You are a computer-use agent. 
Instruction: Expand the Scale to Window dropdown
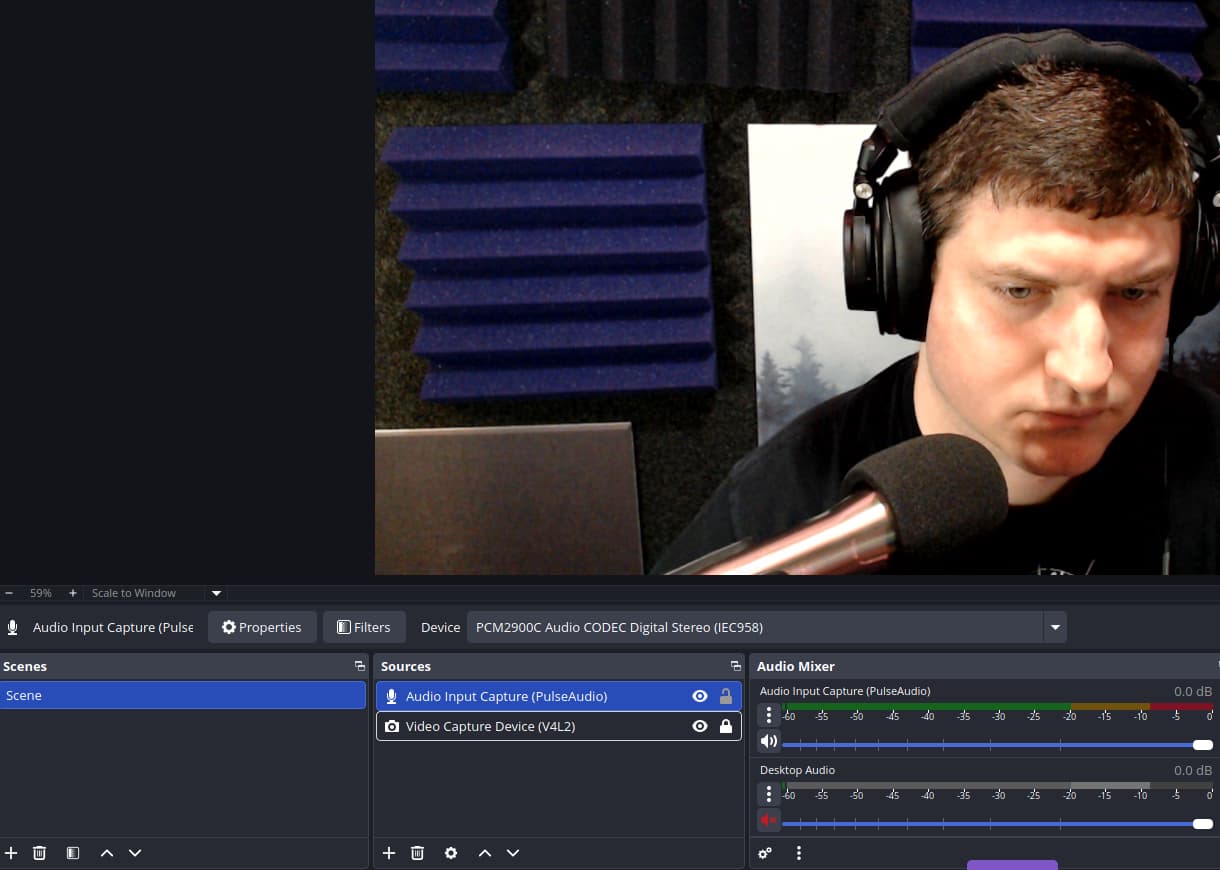[x=216, y=593]
